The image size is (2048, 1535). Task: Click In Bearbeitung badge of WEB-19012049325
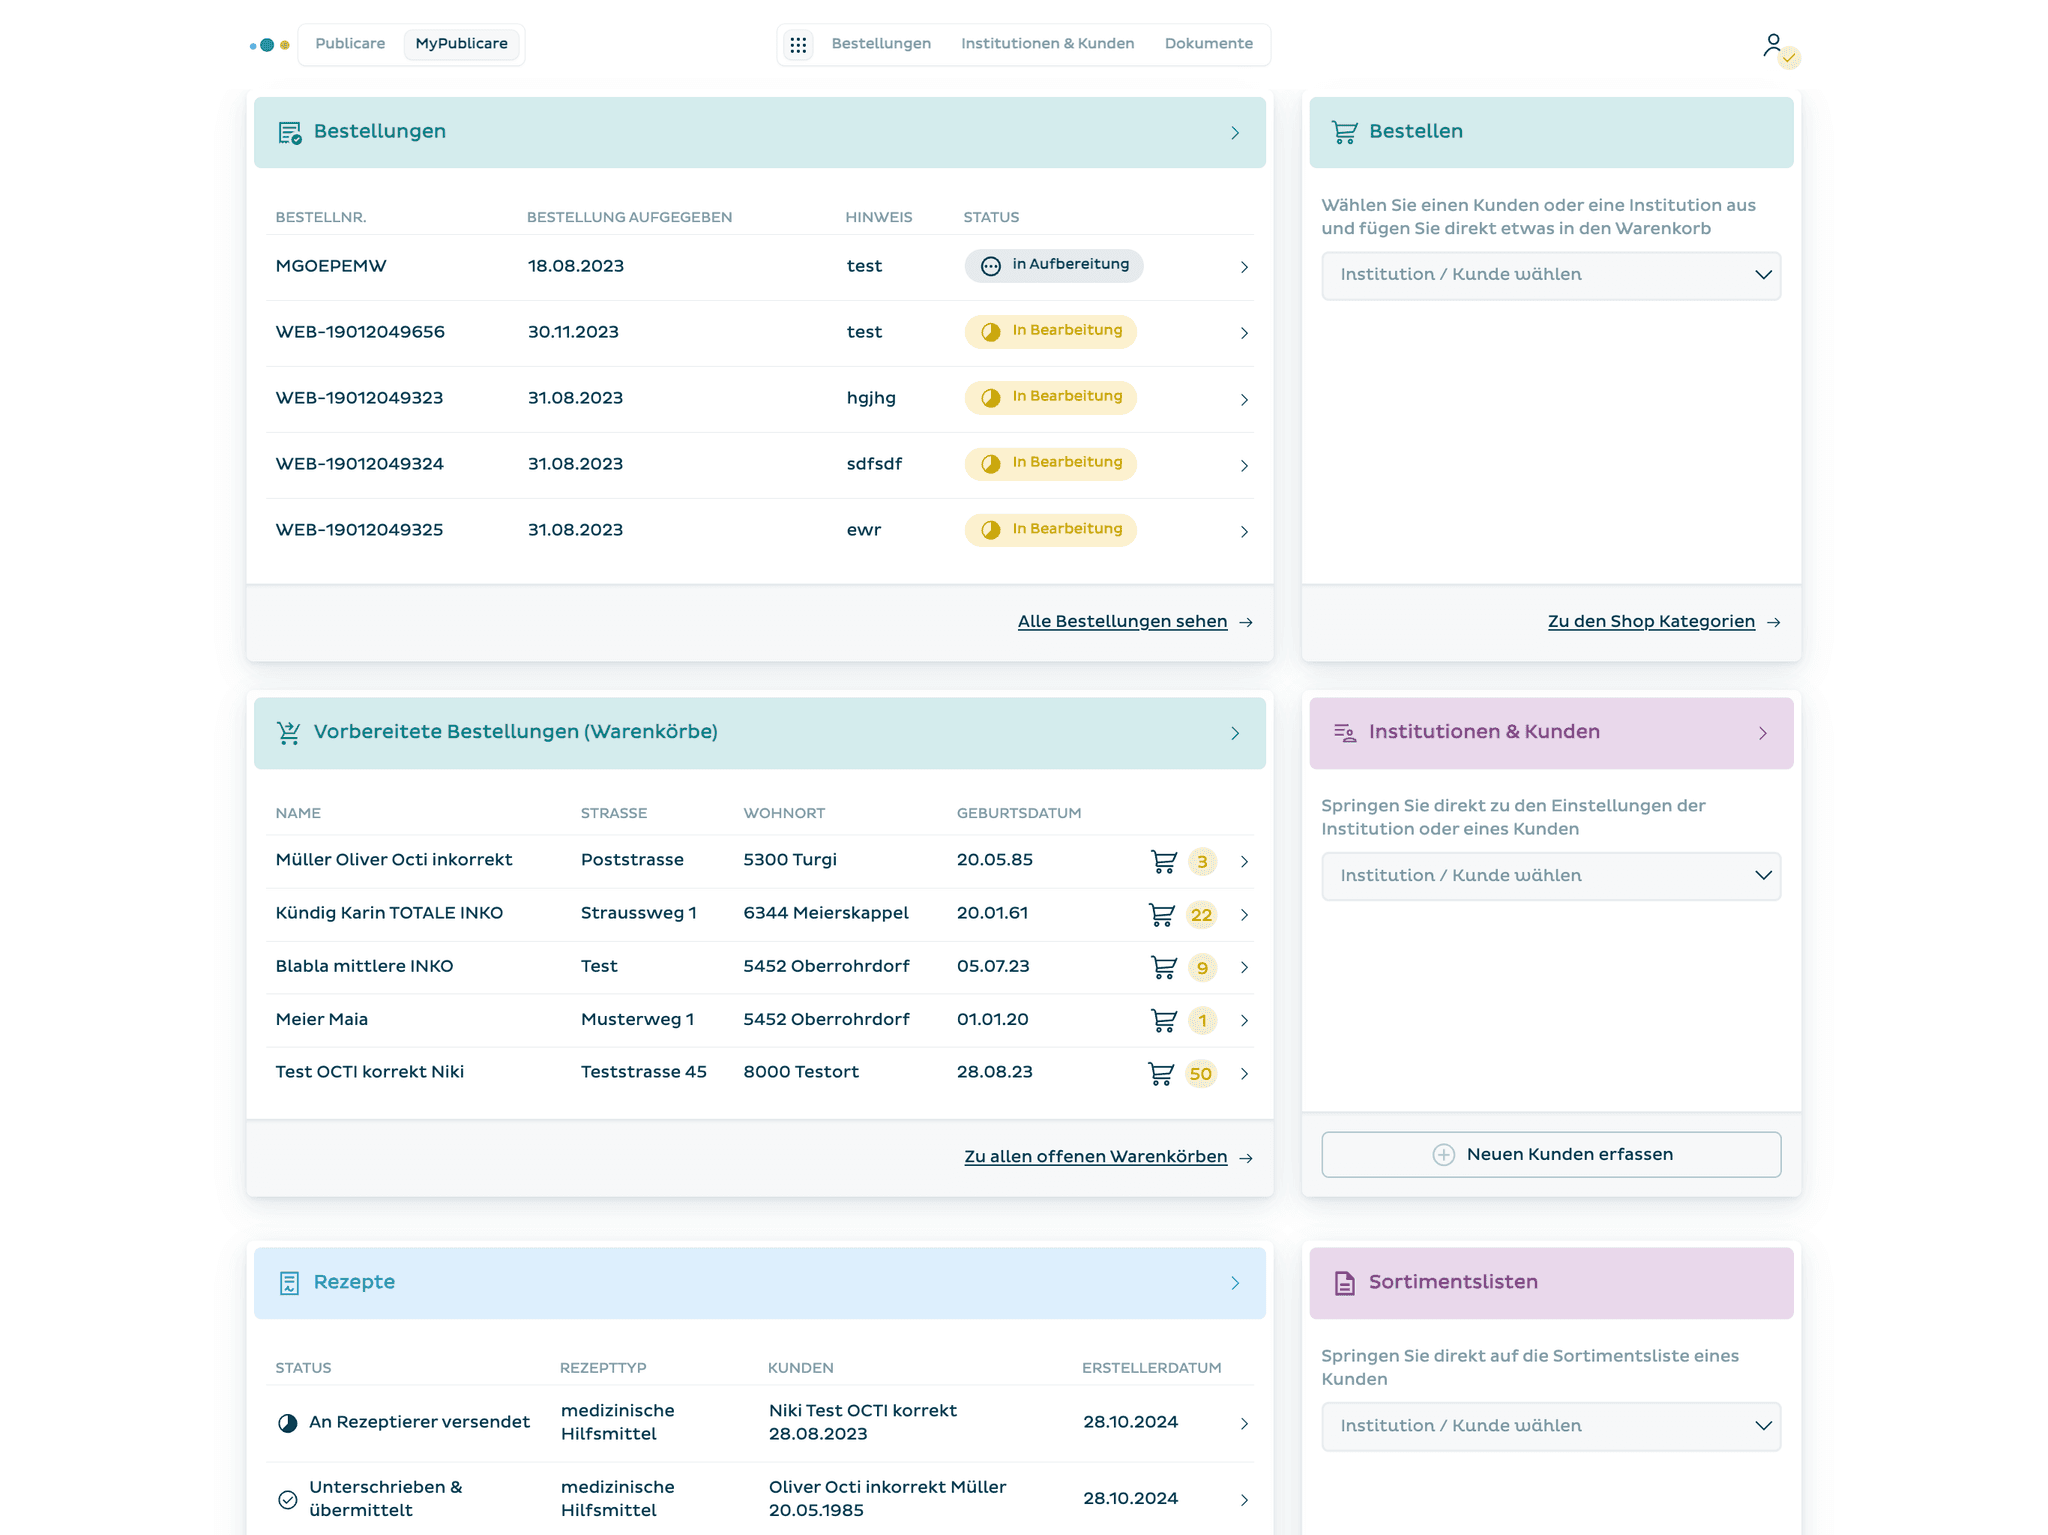pos(1050,530)
